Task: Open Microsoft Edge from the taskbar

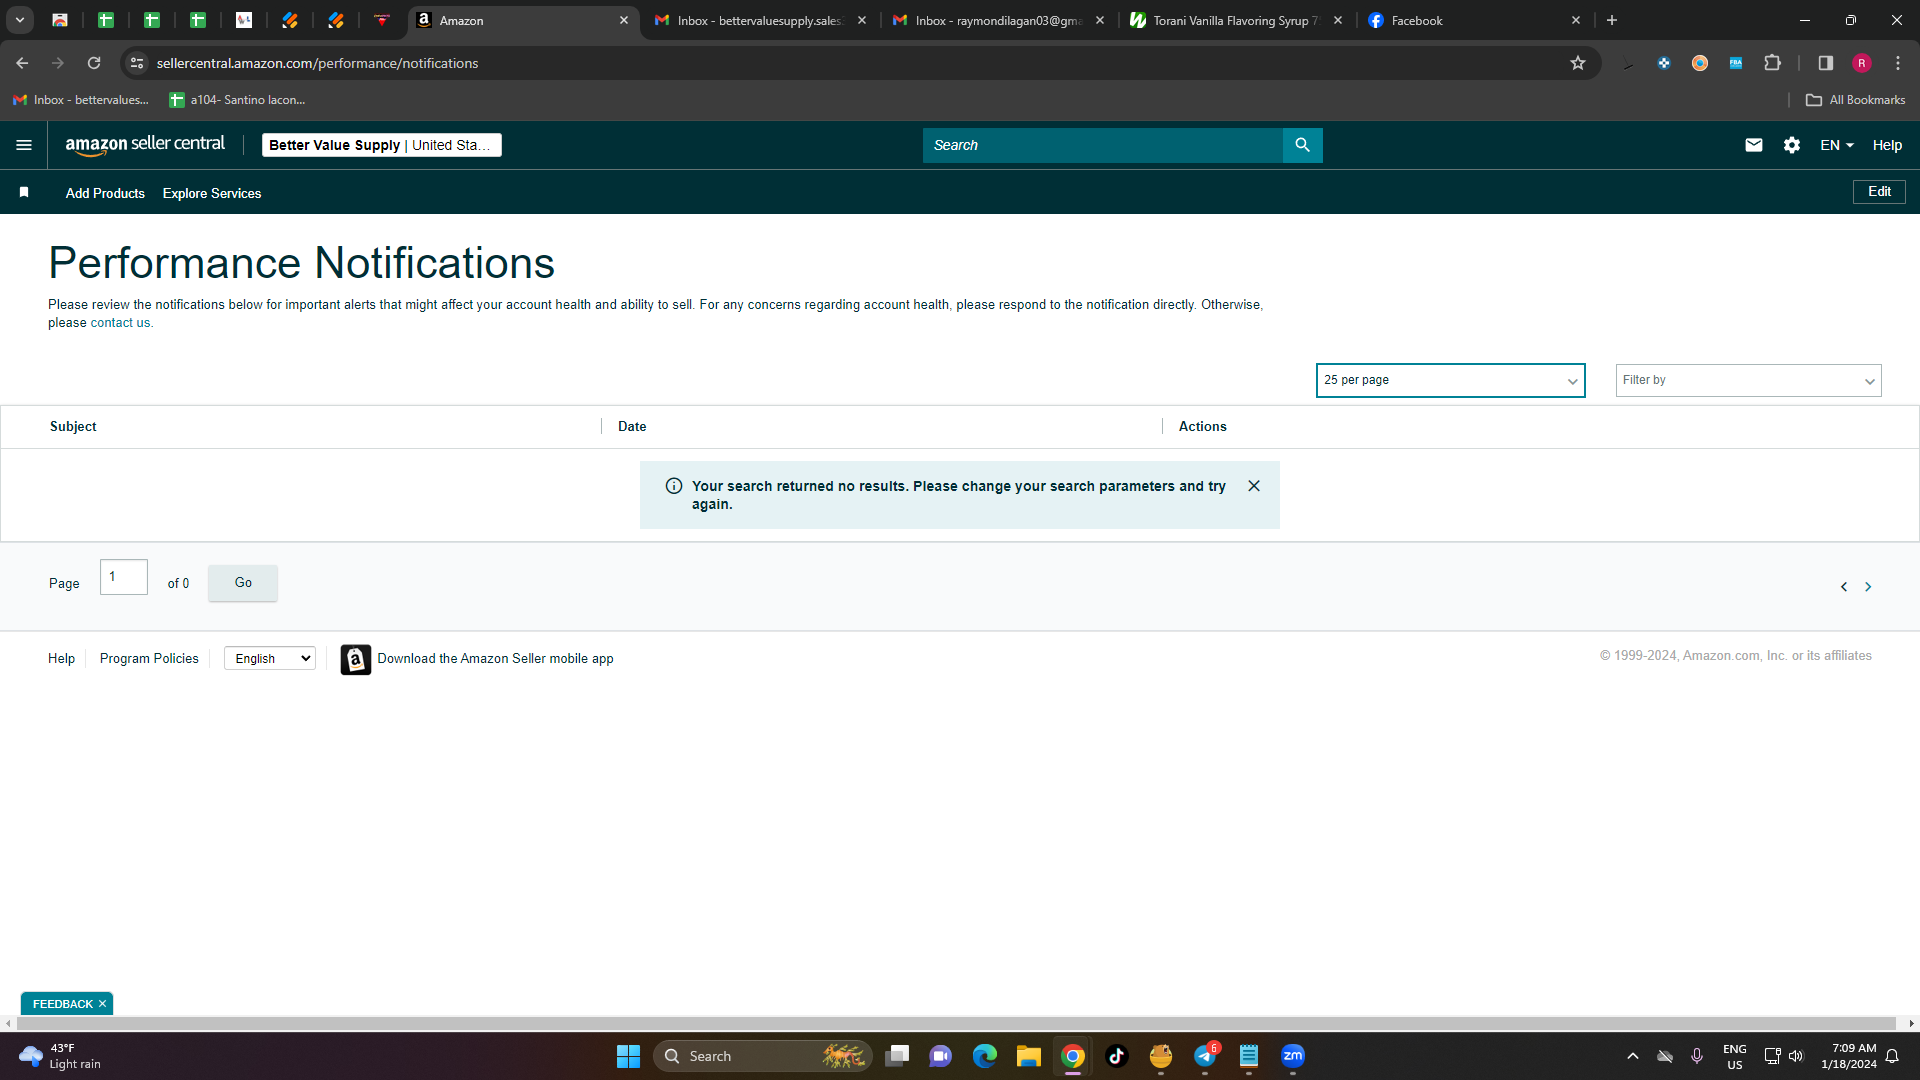Action: pos(985,1056)
